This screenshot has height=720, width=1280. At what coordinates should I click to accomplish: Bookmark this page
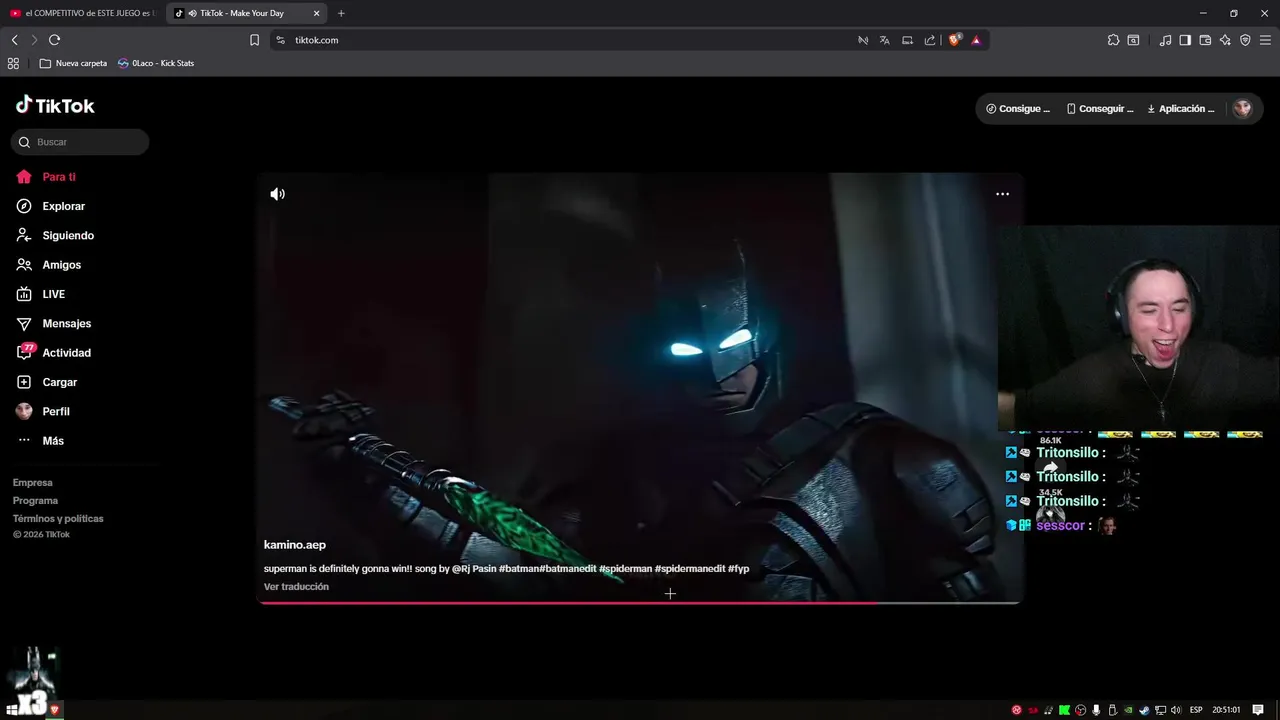click(254, 40)
